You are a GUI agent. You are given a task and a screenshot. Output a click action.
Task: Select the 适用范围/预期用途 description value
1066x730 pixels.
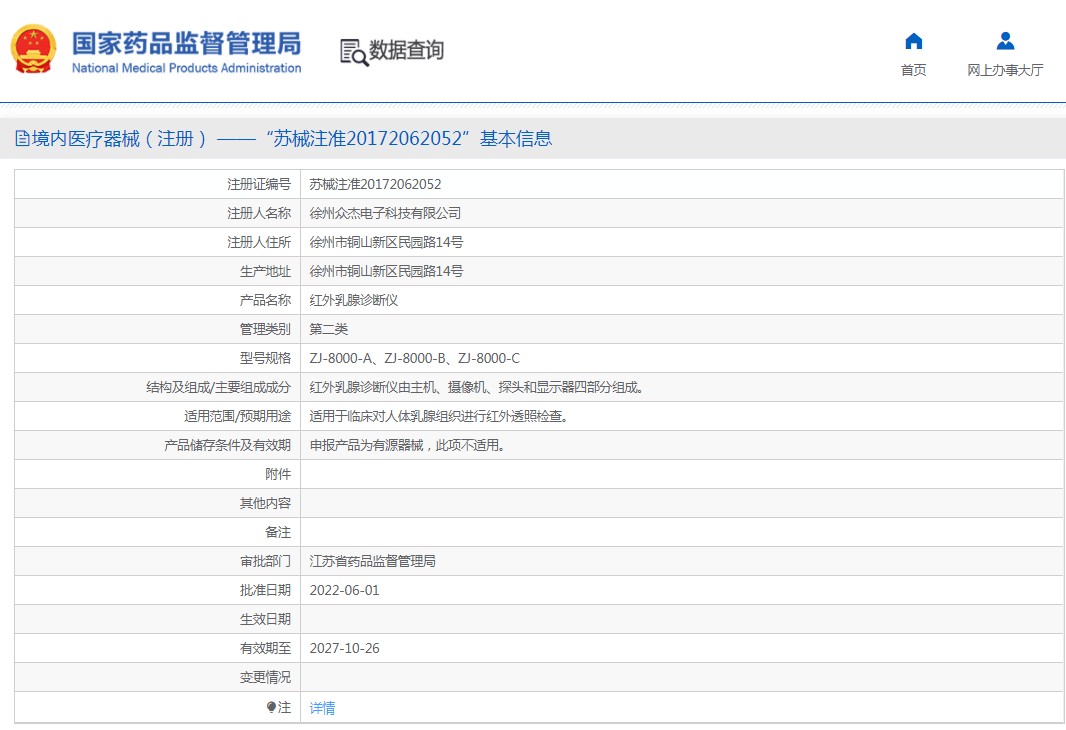coord(439,416)
